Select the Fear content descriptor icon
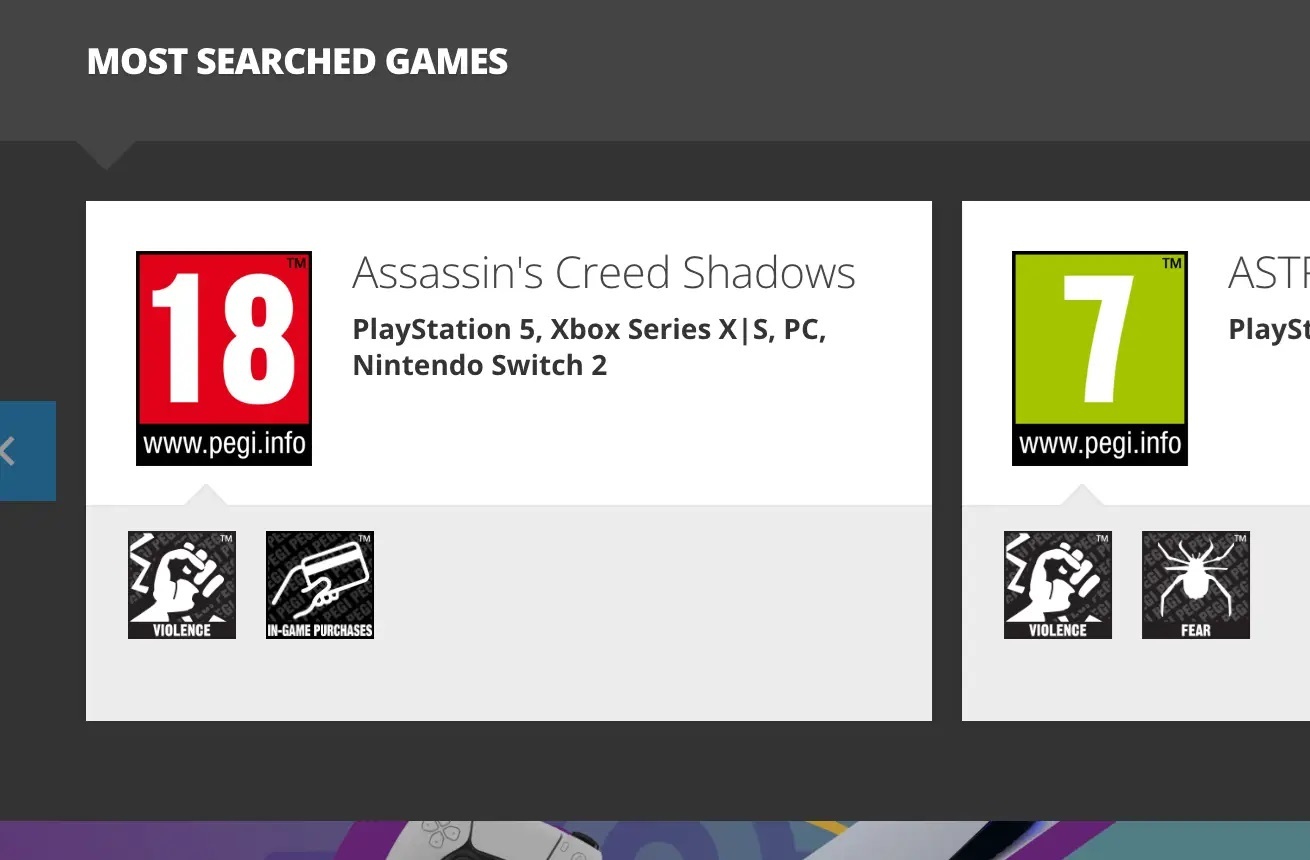This screenshot has height=860, width=1310. point(1195,584)
